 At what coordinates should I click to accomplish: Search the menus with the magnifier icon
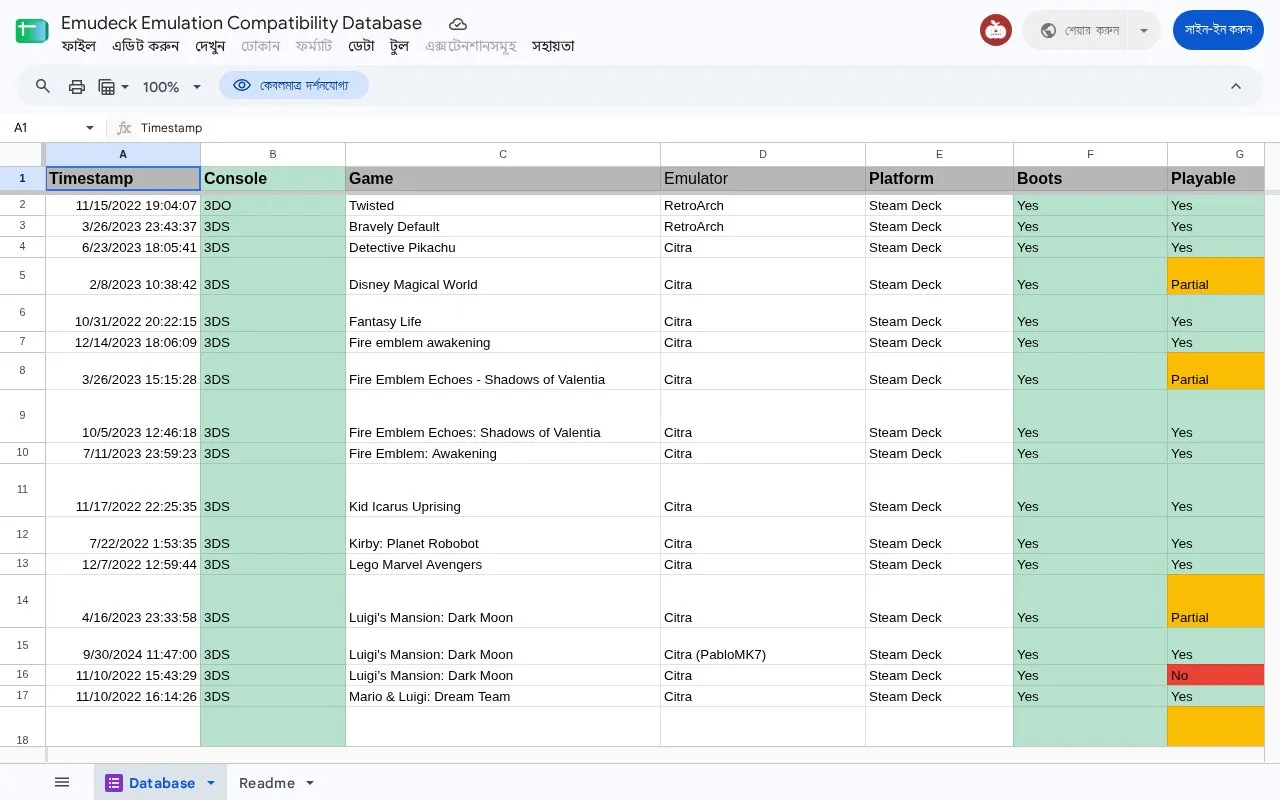(42, 86)
